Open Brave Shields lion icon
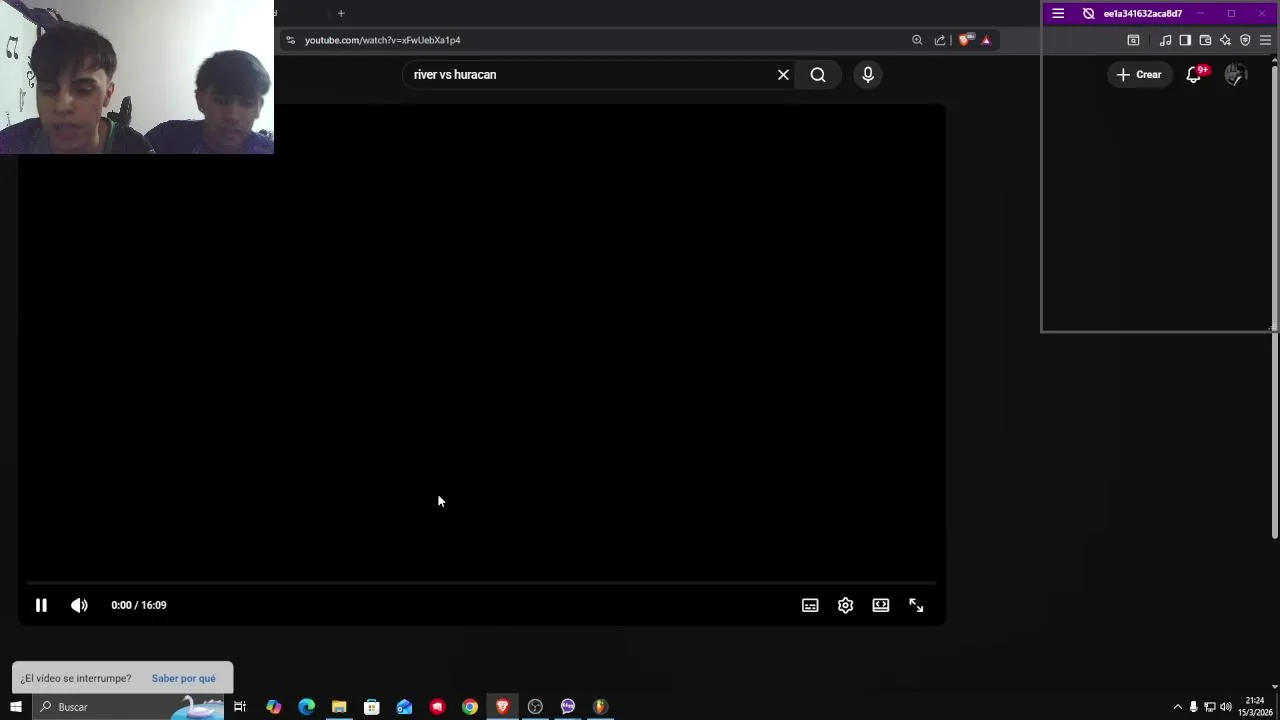Viewport: 1280px width, 720px height. click(x=965, y=40)
